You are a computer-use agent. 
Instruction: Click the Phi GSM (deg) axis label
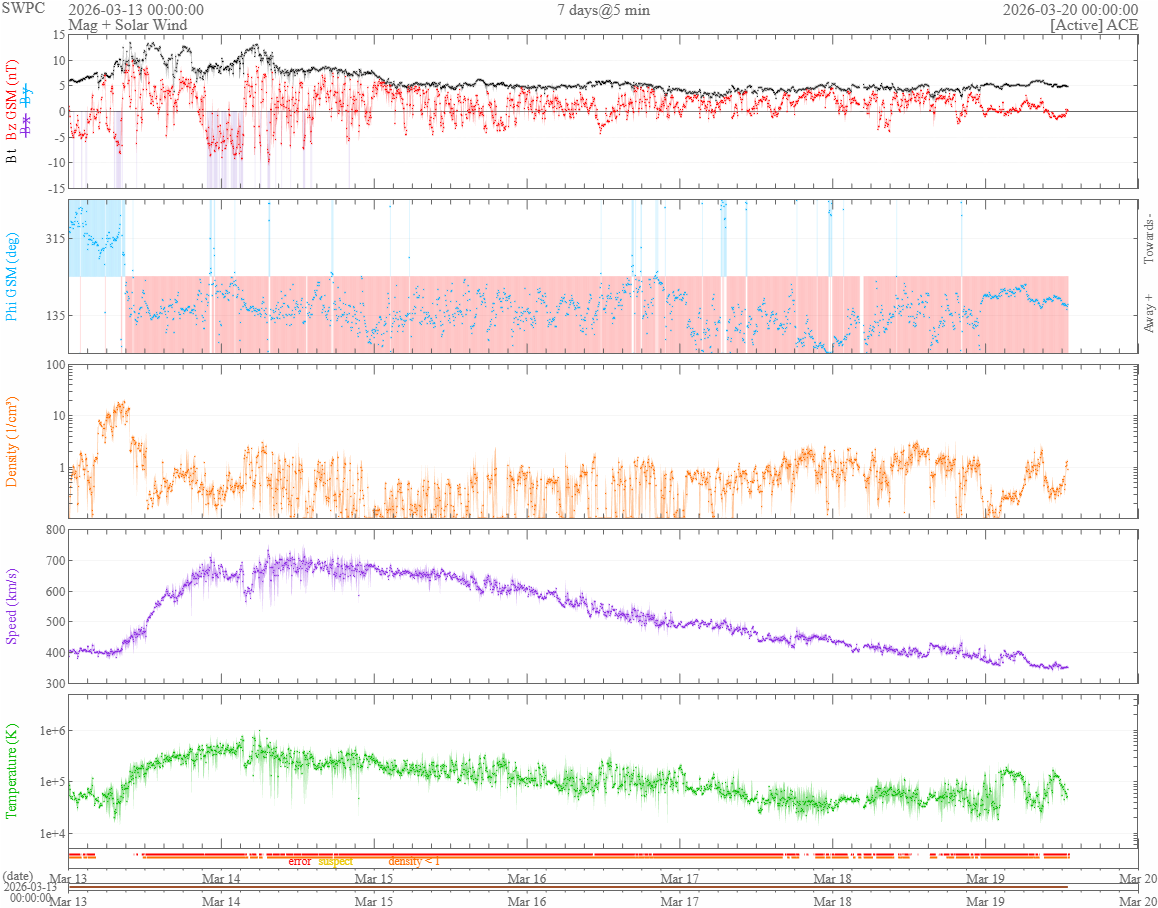point(11,277)
